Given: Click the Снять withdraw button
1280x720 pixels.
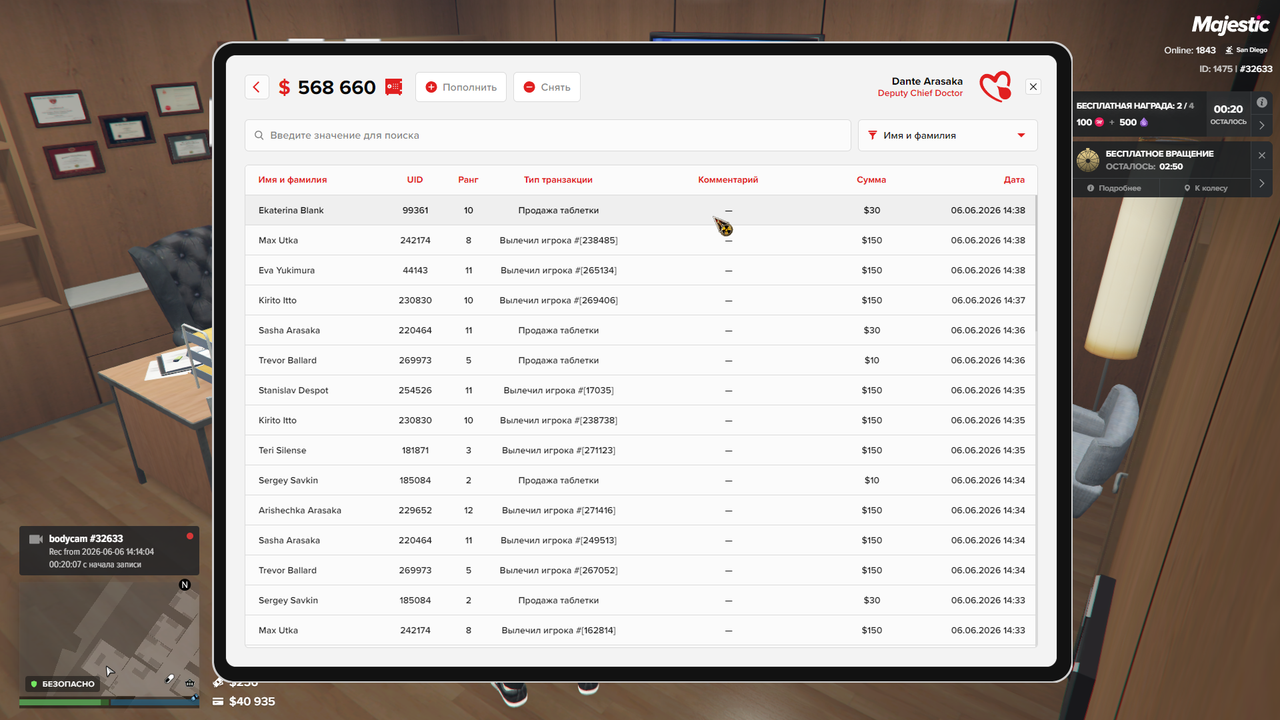Looking at the screenshot, I should [547, 87].
